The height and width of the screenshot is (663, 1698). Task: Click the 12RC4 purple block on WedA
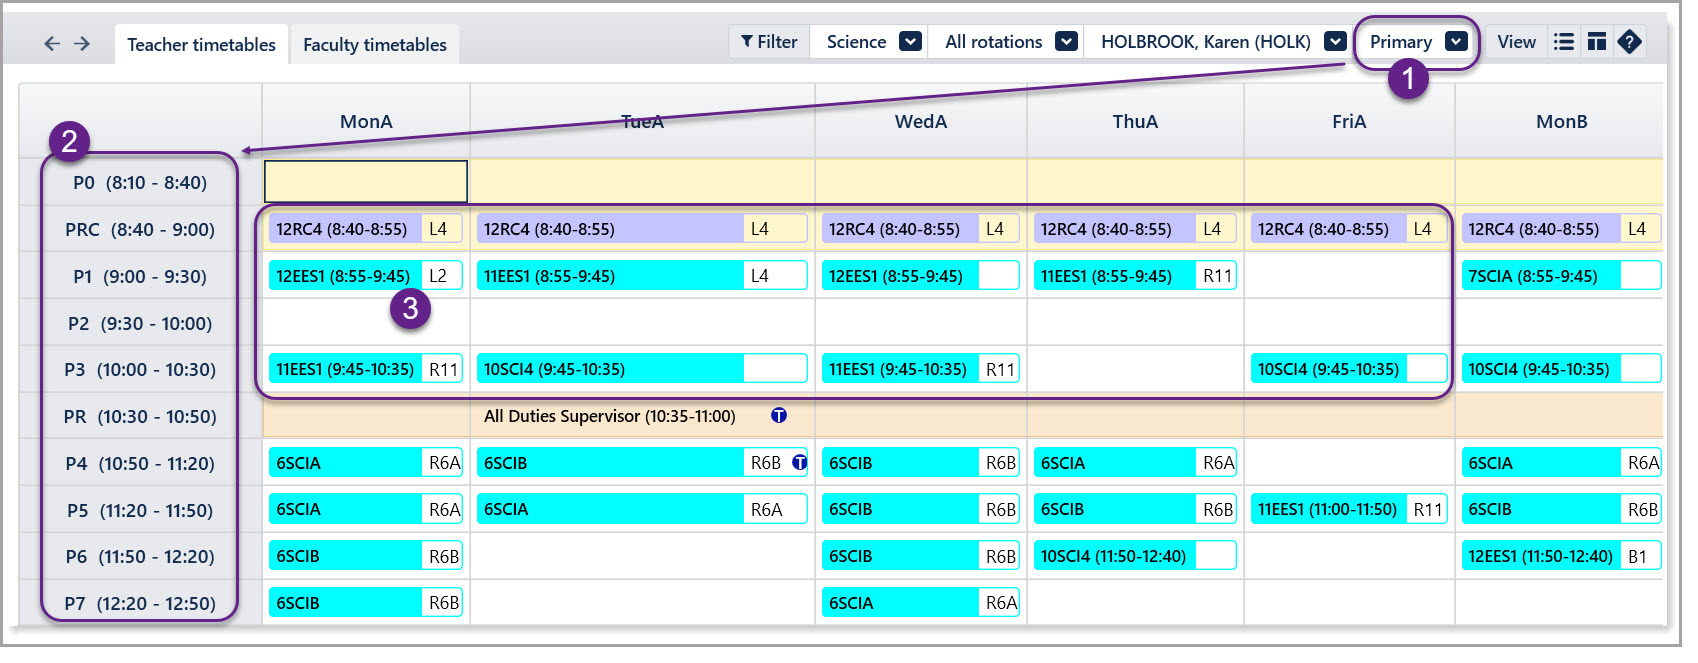pos(894,230)
